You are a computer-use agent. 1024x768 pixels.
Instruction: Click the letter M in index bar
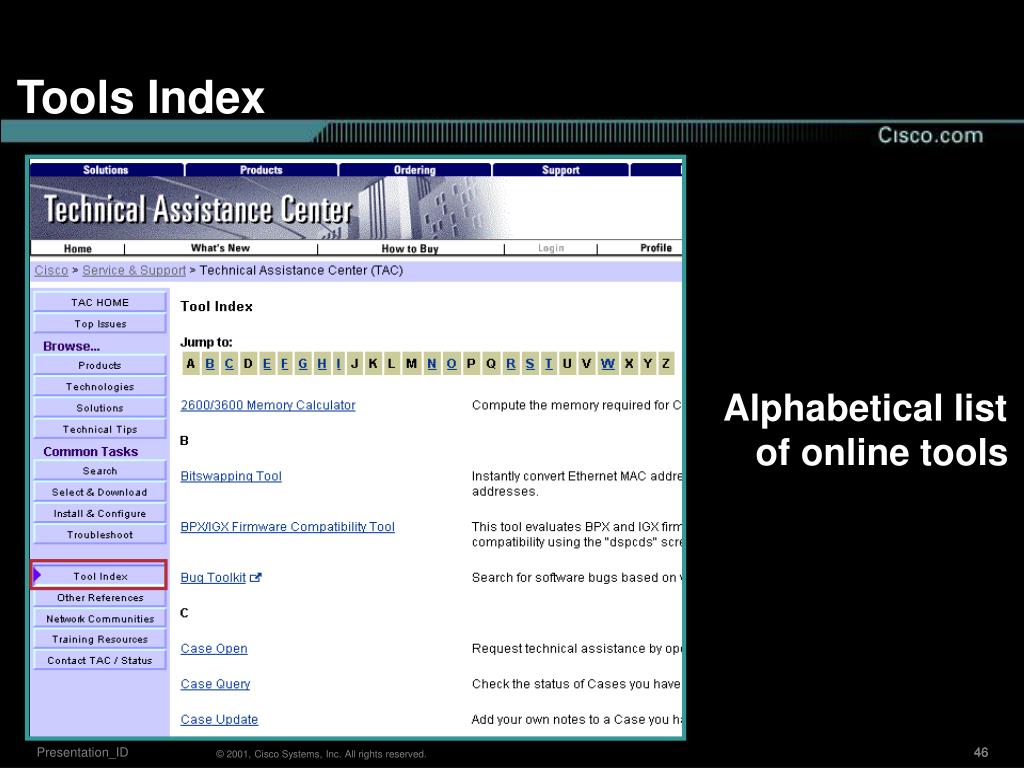point(411,364)
